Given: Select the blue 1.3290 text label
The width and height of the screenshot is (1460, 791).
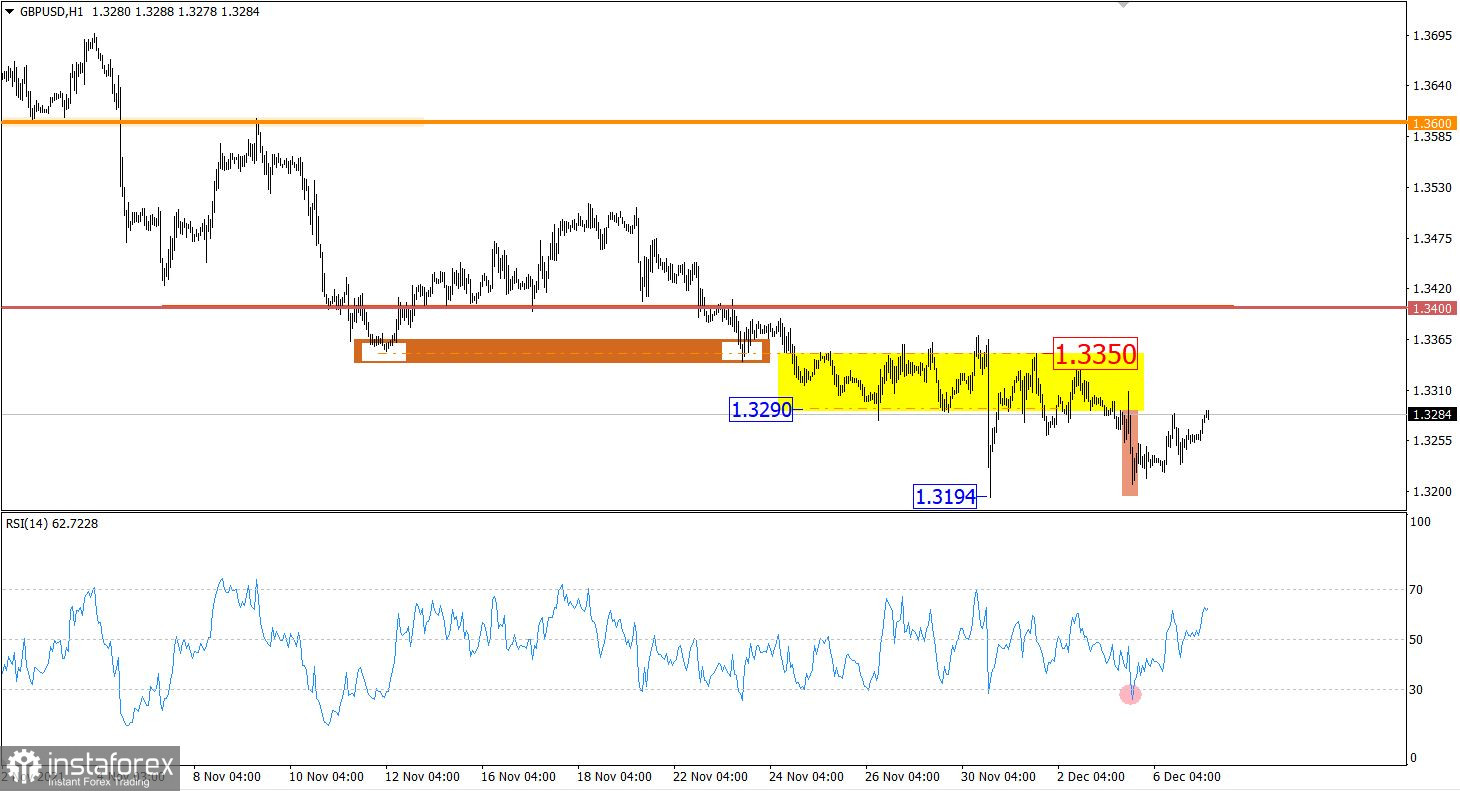Looking at the screenshot, I should coord(761,409).
